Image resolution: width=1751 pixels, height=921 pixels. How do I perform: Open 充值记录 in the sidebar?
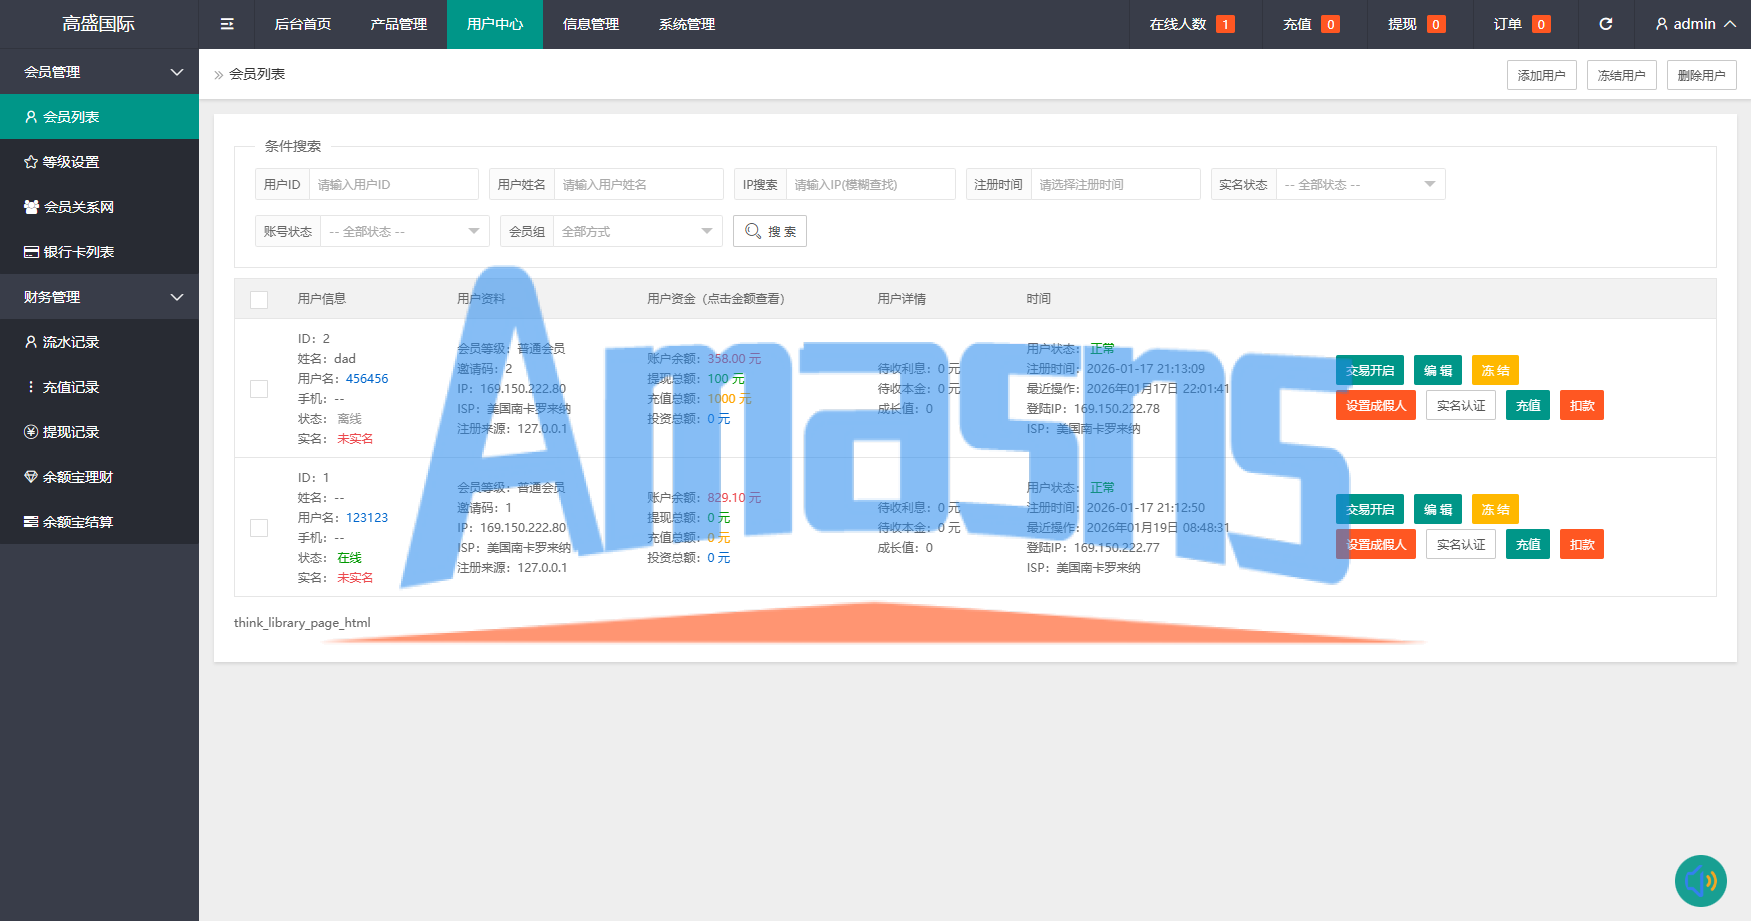[99, 387]
